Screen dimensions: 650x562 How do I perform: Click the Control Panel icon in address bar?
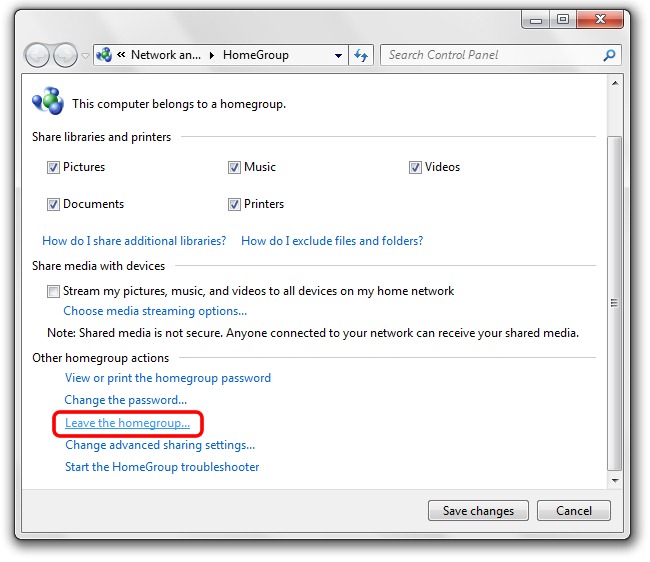104,55
